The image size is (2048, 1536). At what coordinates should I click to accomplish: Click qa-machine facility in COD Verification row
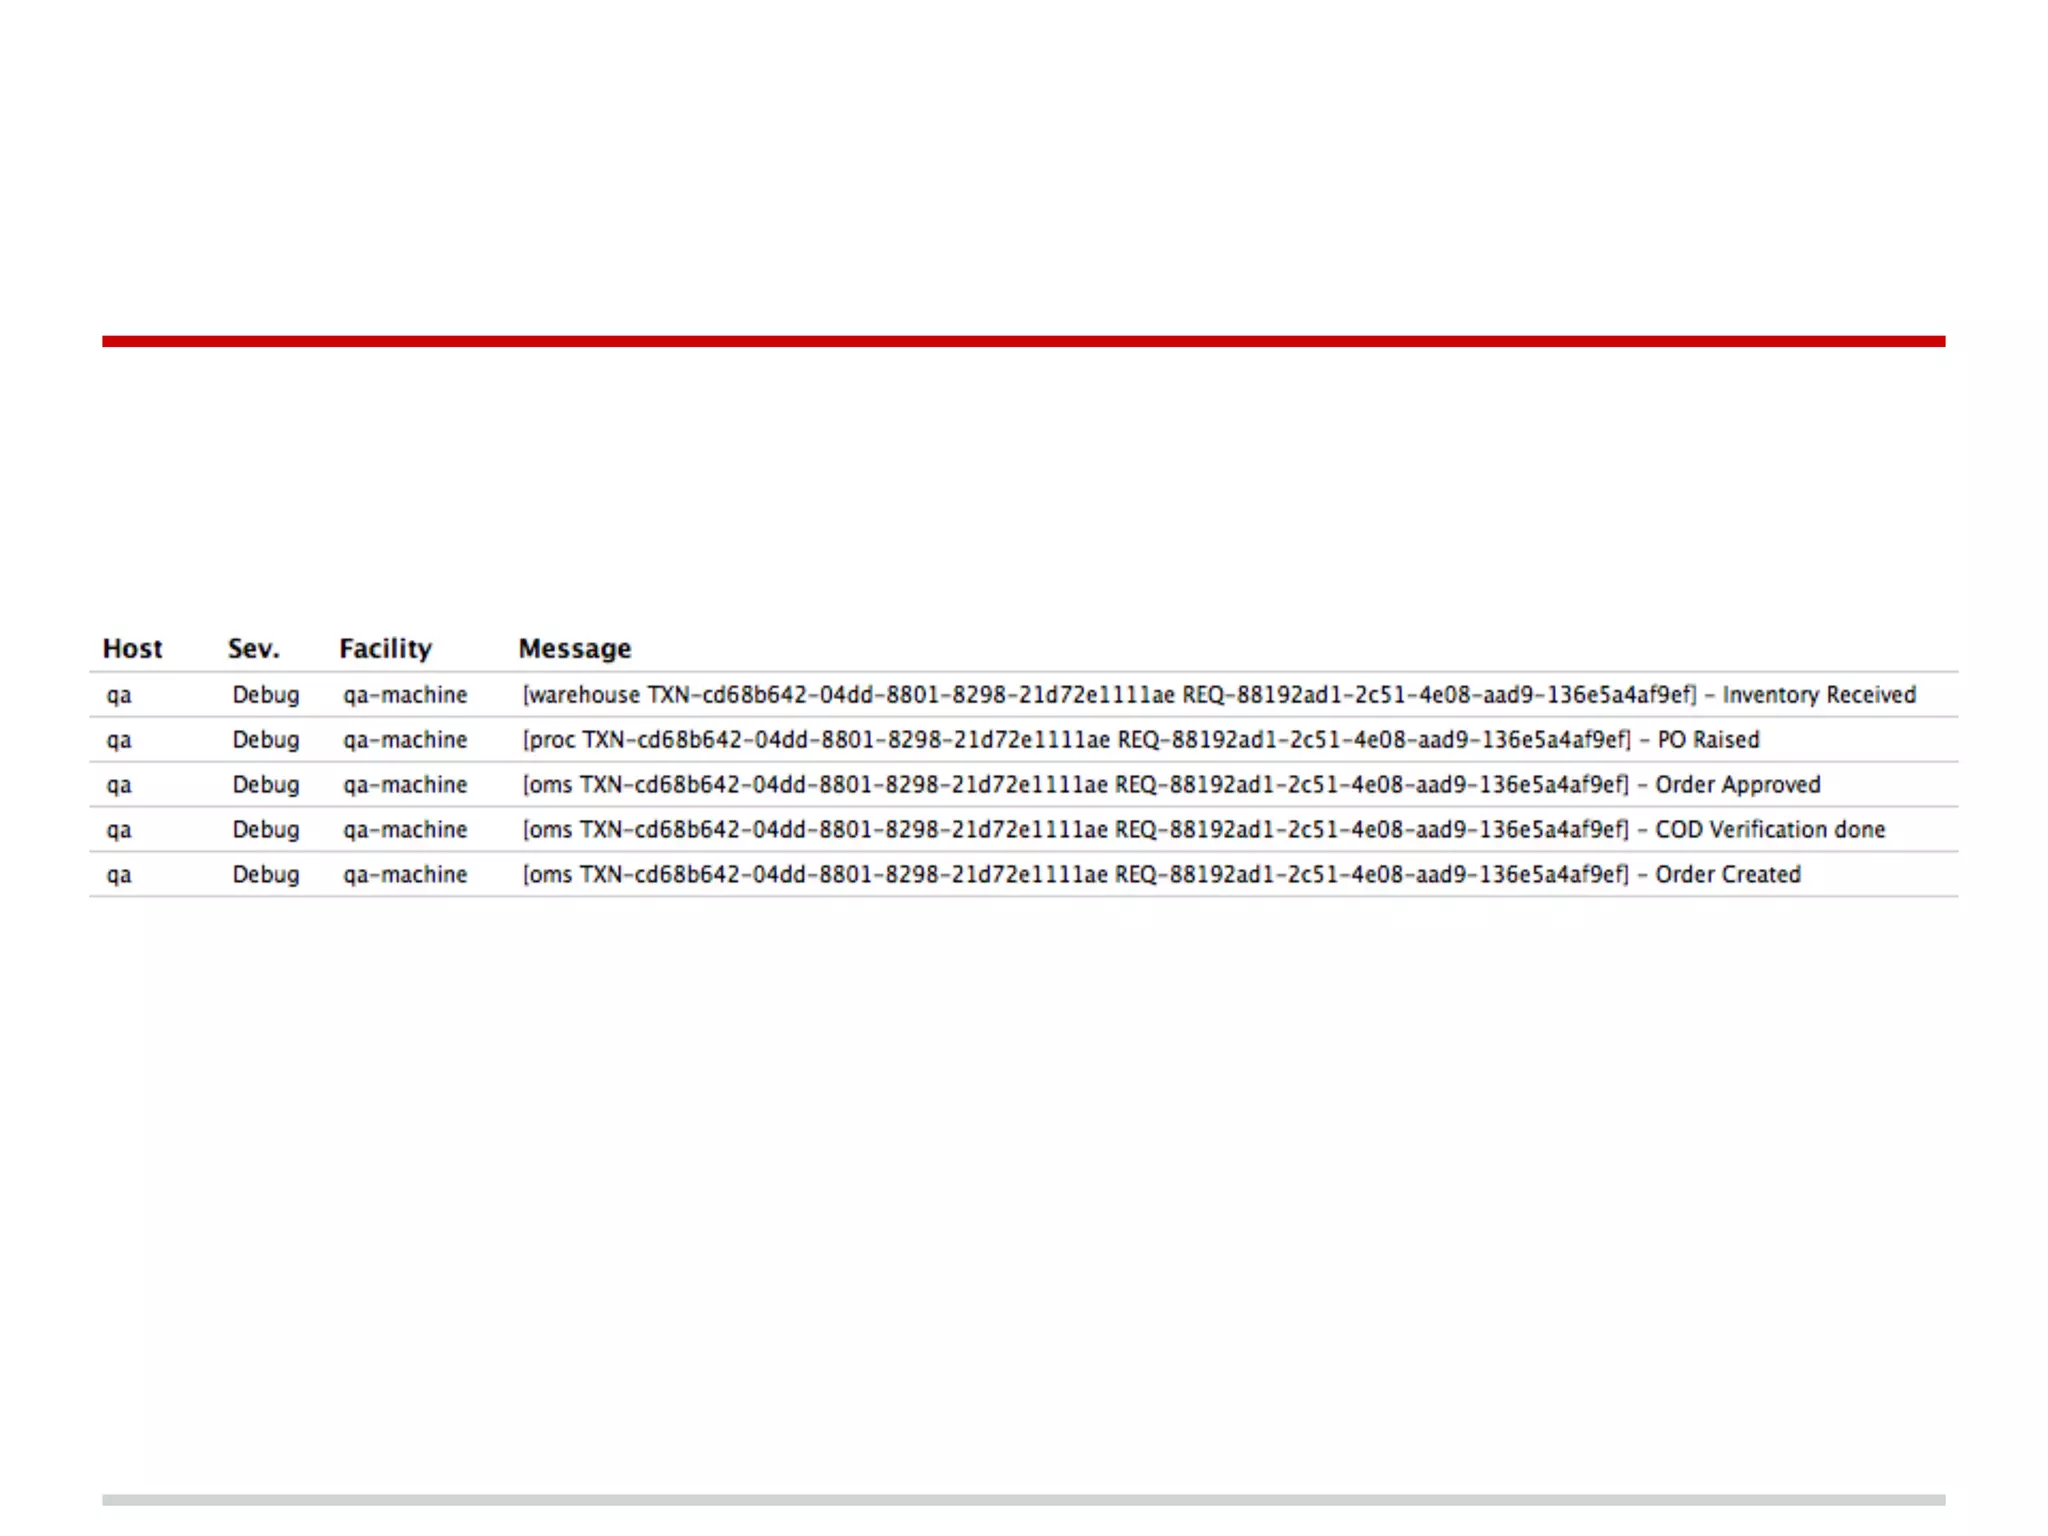(405, 831)
